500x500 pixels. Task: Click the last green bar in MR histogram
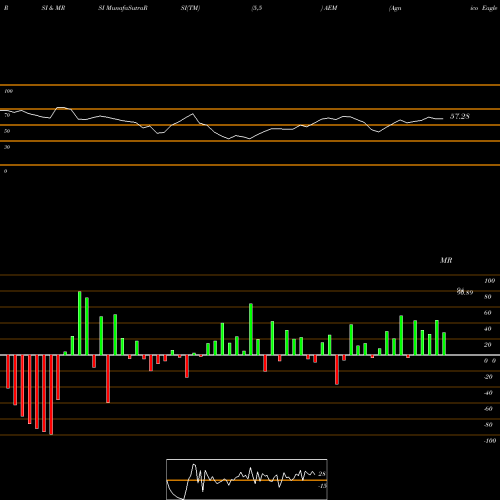[444, 344]
